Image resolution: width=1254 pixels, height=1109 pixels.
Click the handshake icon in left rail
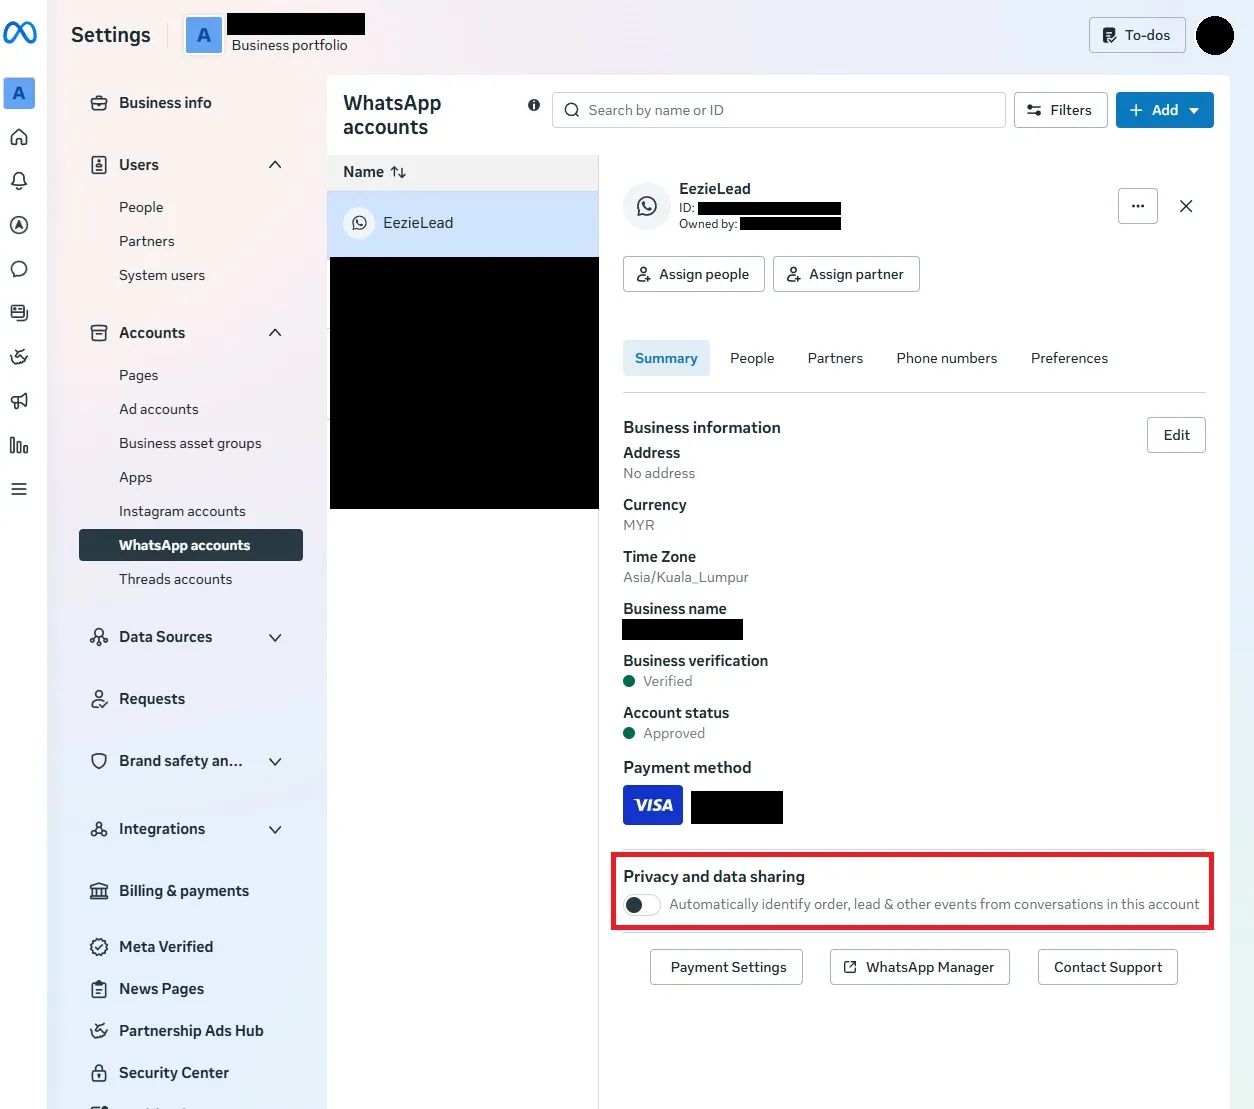[19, 357]
